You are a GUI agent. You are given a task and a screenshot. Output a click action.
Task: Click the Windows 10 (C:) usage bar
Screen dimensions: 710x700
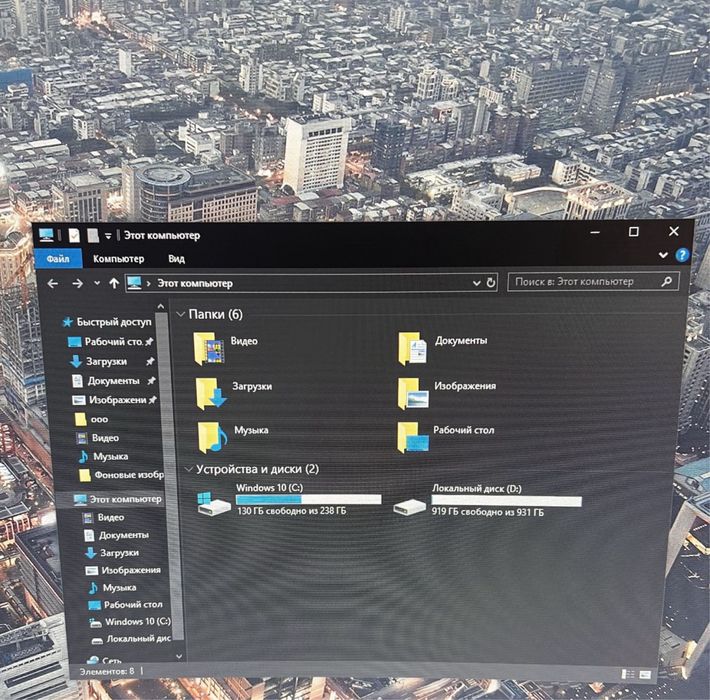308,499
